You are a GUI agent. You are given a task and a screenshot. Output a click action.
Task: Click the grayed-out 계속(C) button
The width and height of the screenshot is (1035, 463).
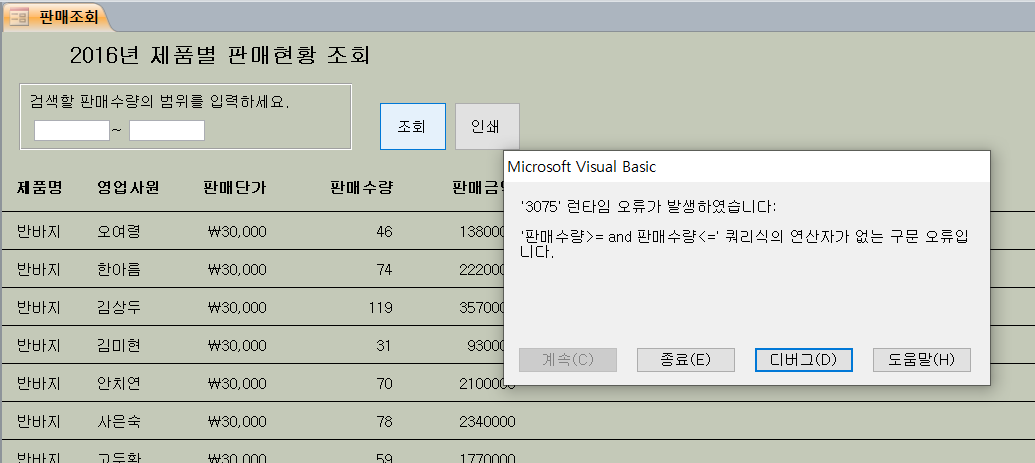pos(568,360)
